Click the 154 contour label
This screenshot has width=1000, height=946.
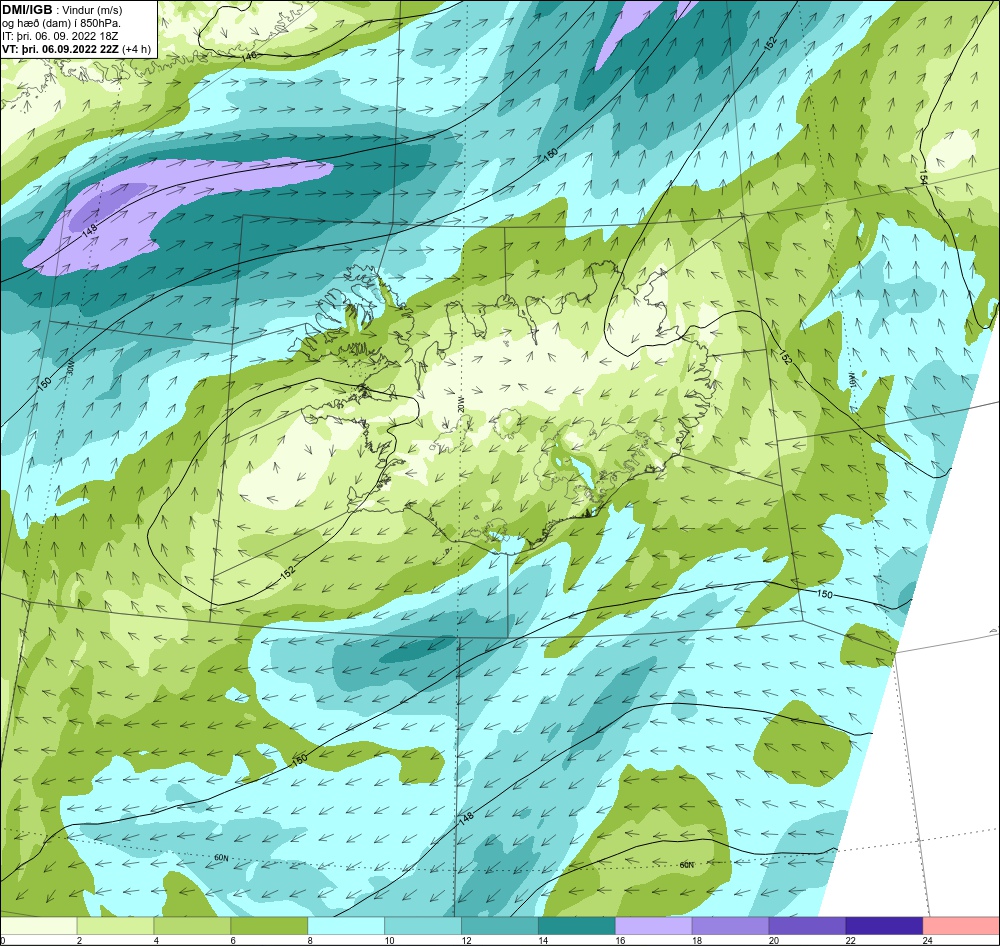tap(923, 177)
